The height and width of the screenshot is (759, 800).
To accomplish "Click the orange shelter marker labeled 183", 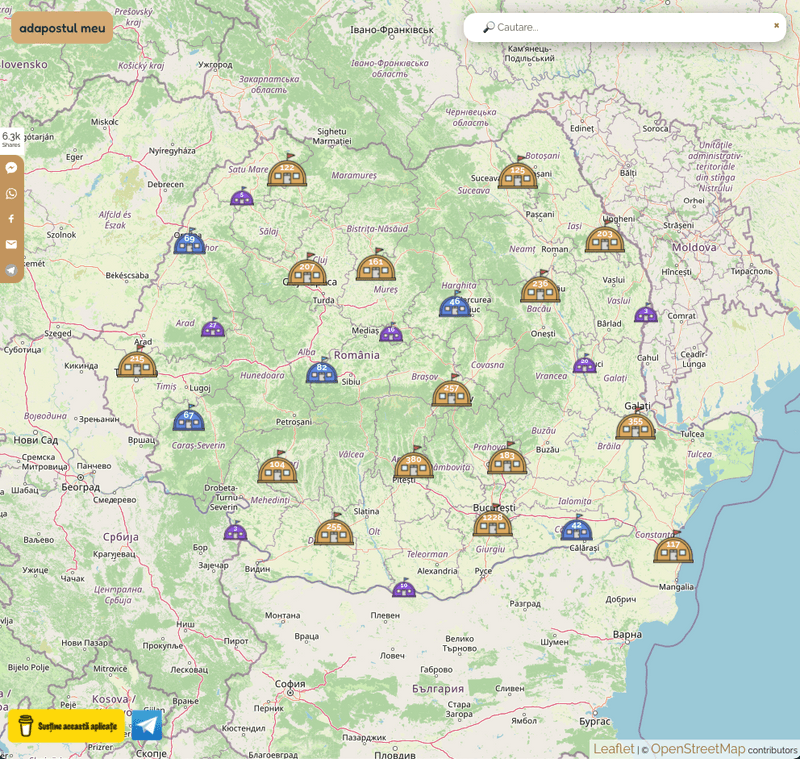I will coord(507,459).
